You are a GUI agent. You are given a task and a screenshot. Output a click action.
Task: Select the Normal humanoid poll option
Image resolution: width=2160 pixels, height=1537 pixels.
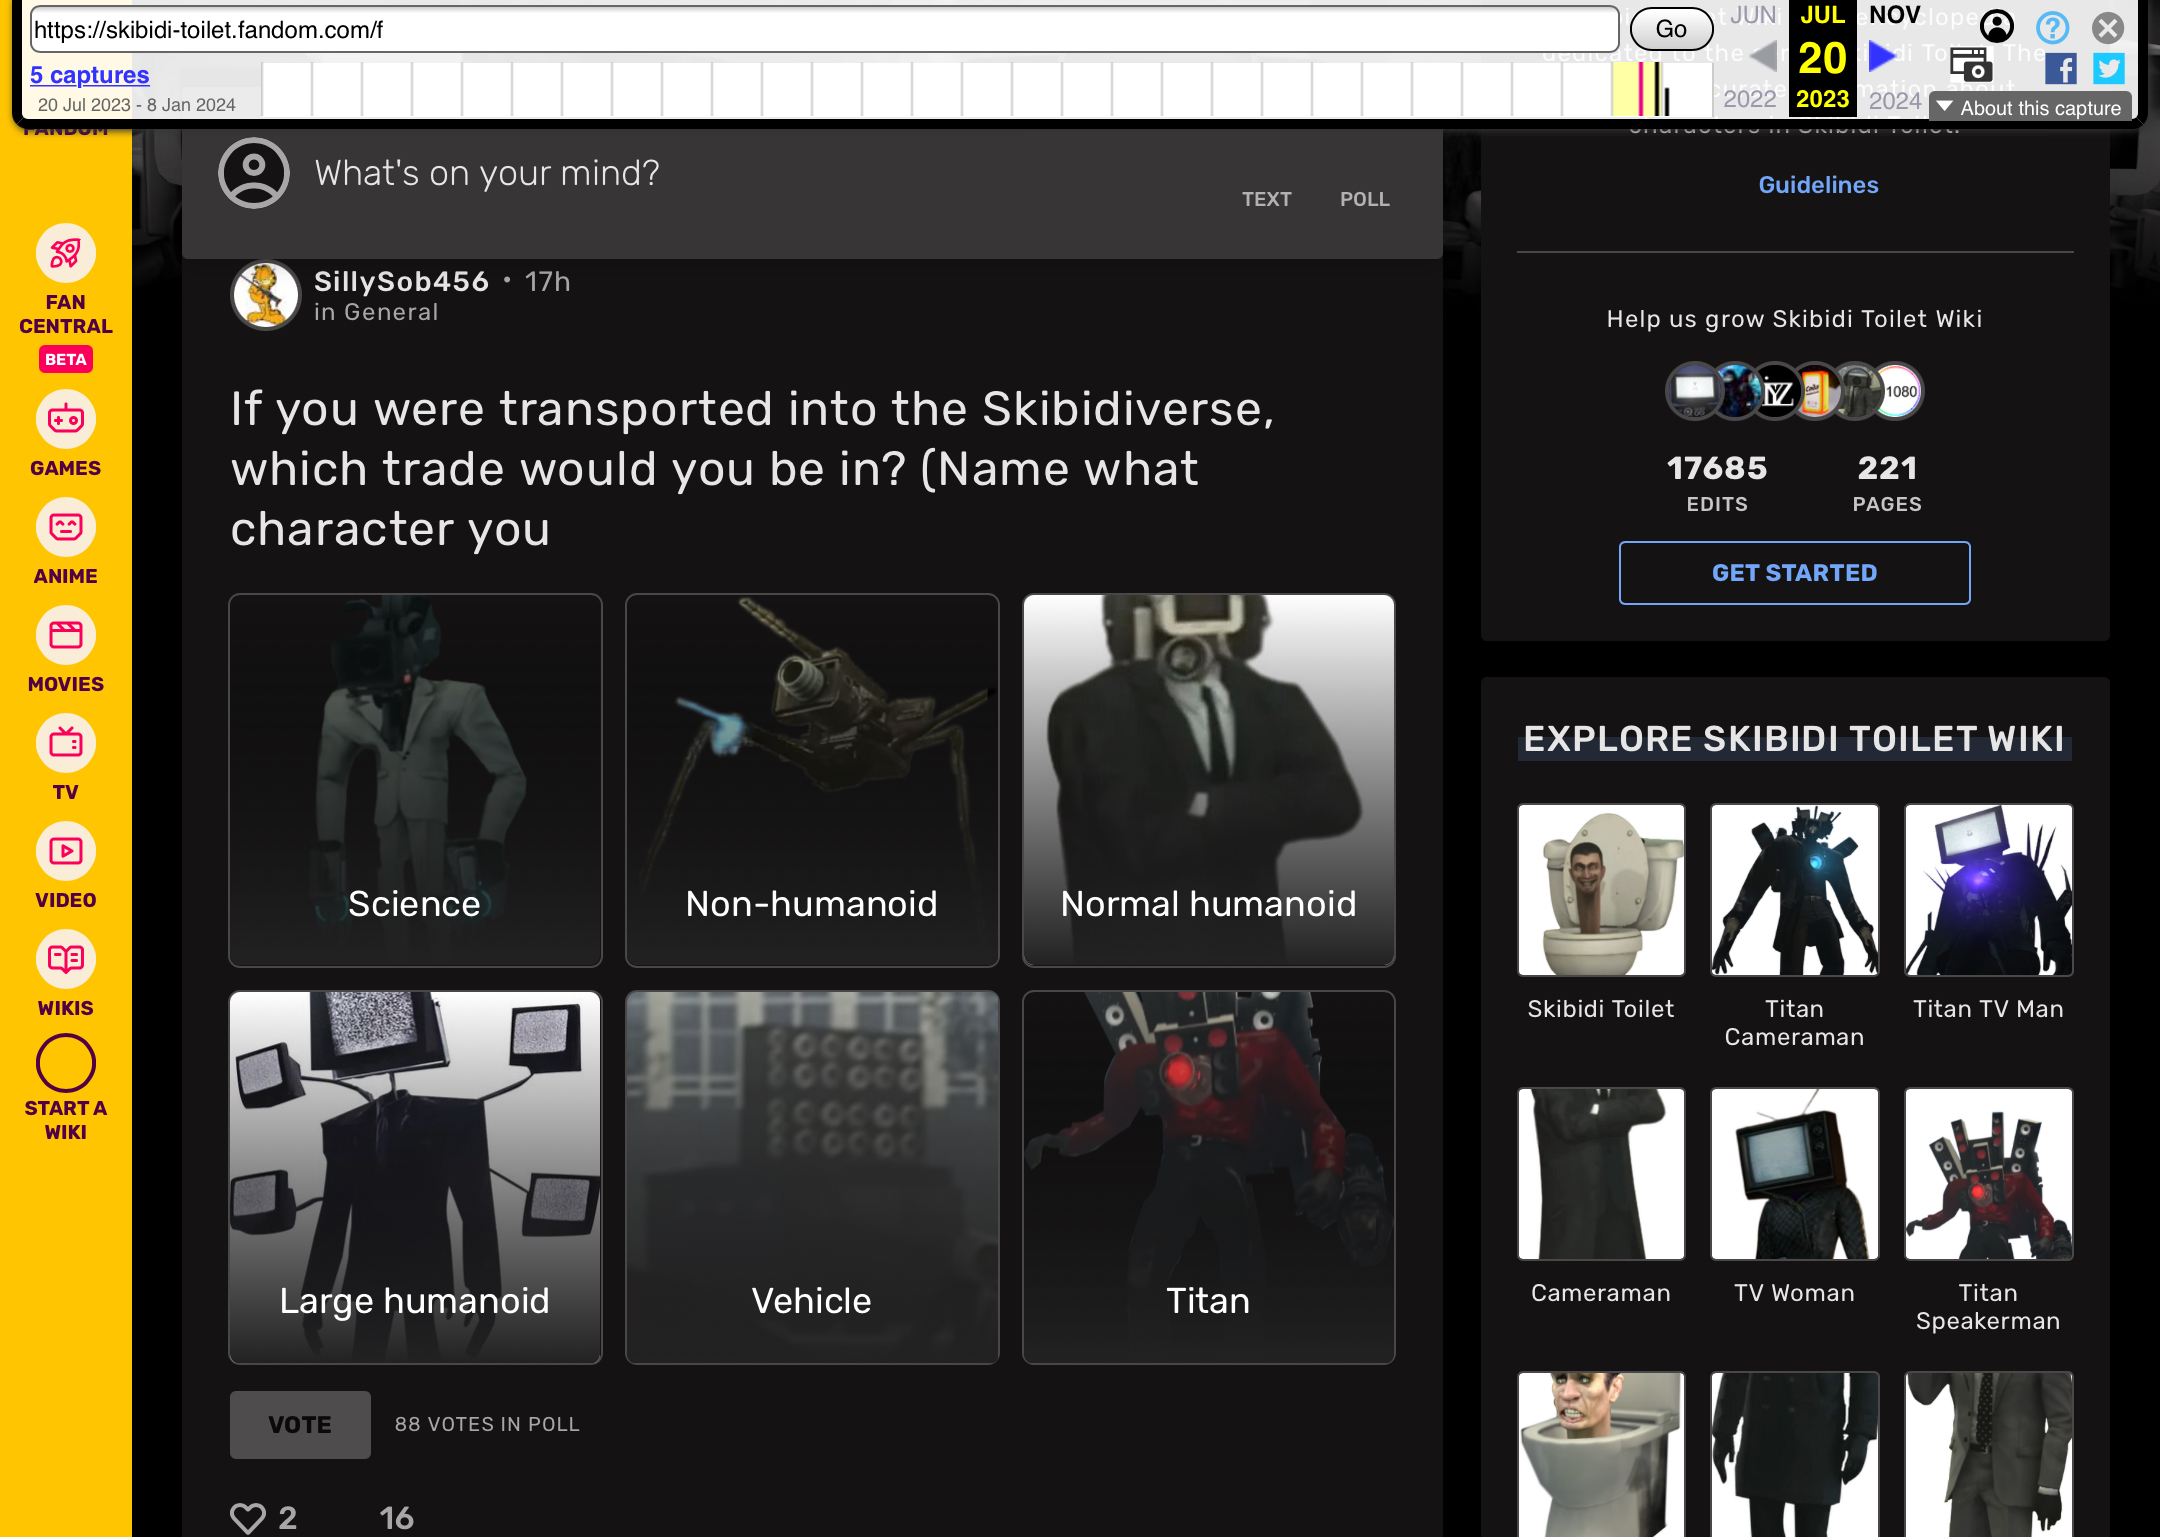1208,780
